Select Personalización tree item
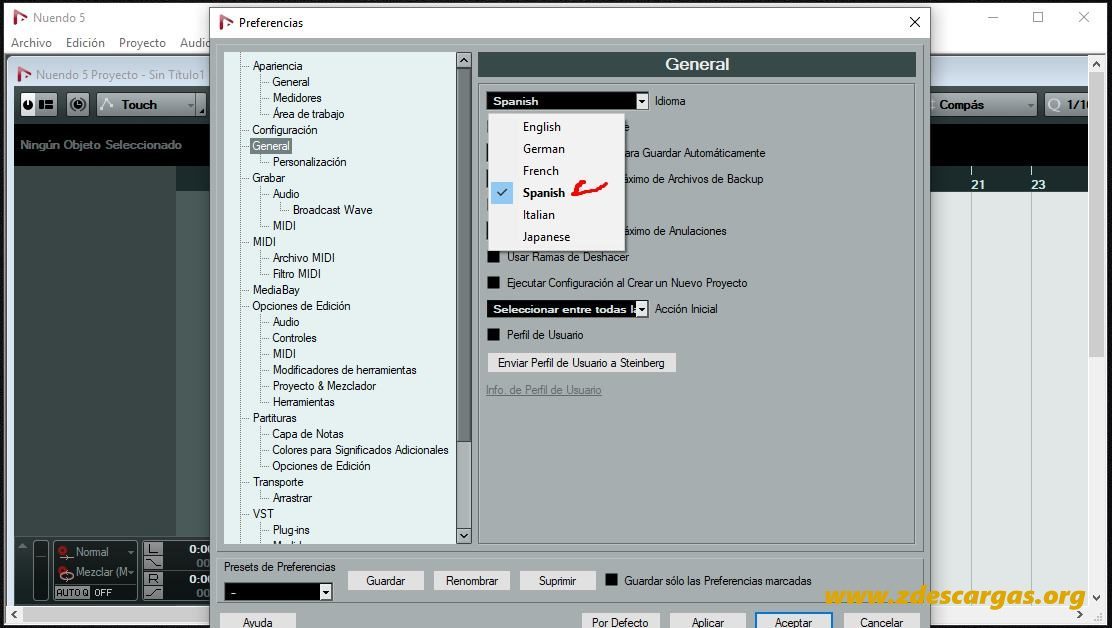The width and height of the screenshot is (1112, 628). point(309,162)
